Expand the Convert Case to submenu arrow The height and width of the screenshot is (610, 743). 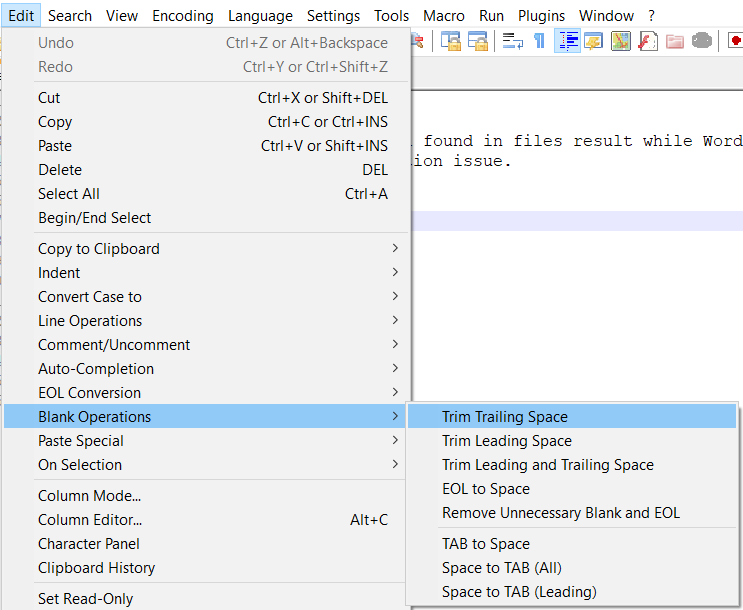click(x=395, y=296)
